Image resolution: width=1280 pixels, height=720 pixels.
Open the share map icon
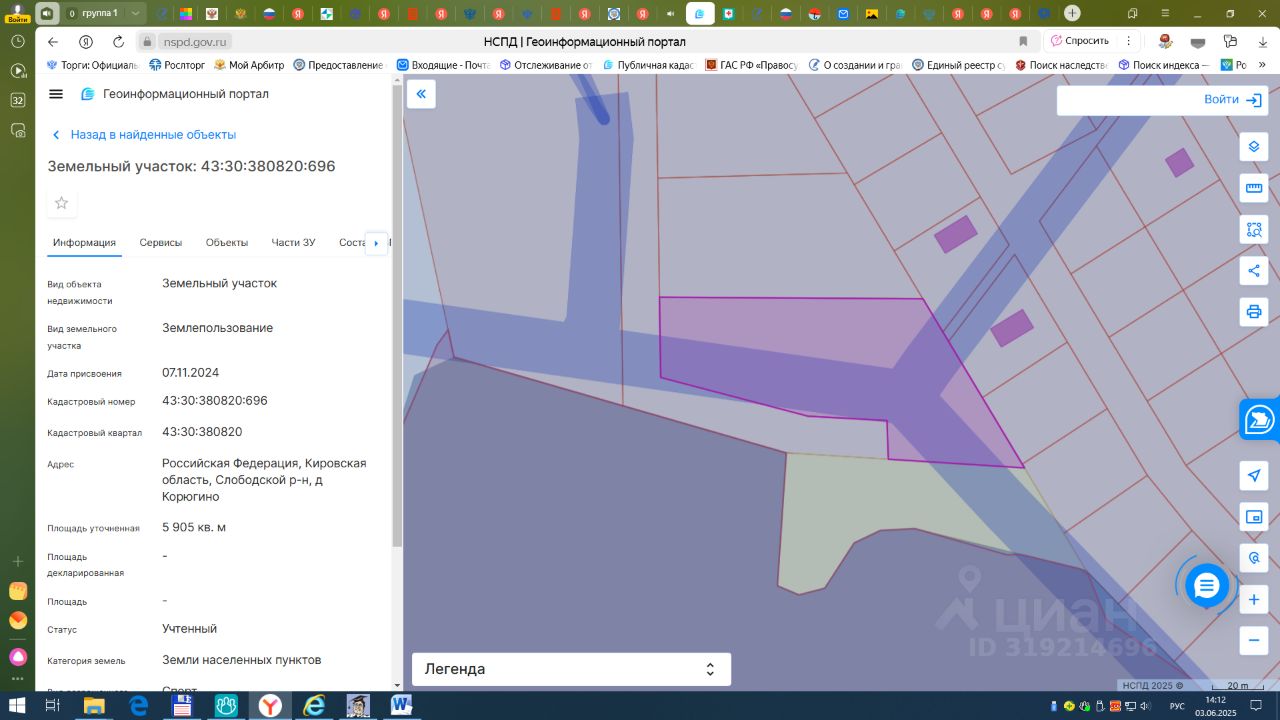pyautogui.click(x=1253, y=270)
